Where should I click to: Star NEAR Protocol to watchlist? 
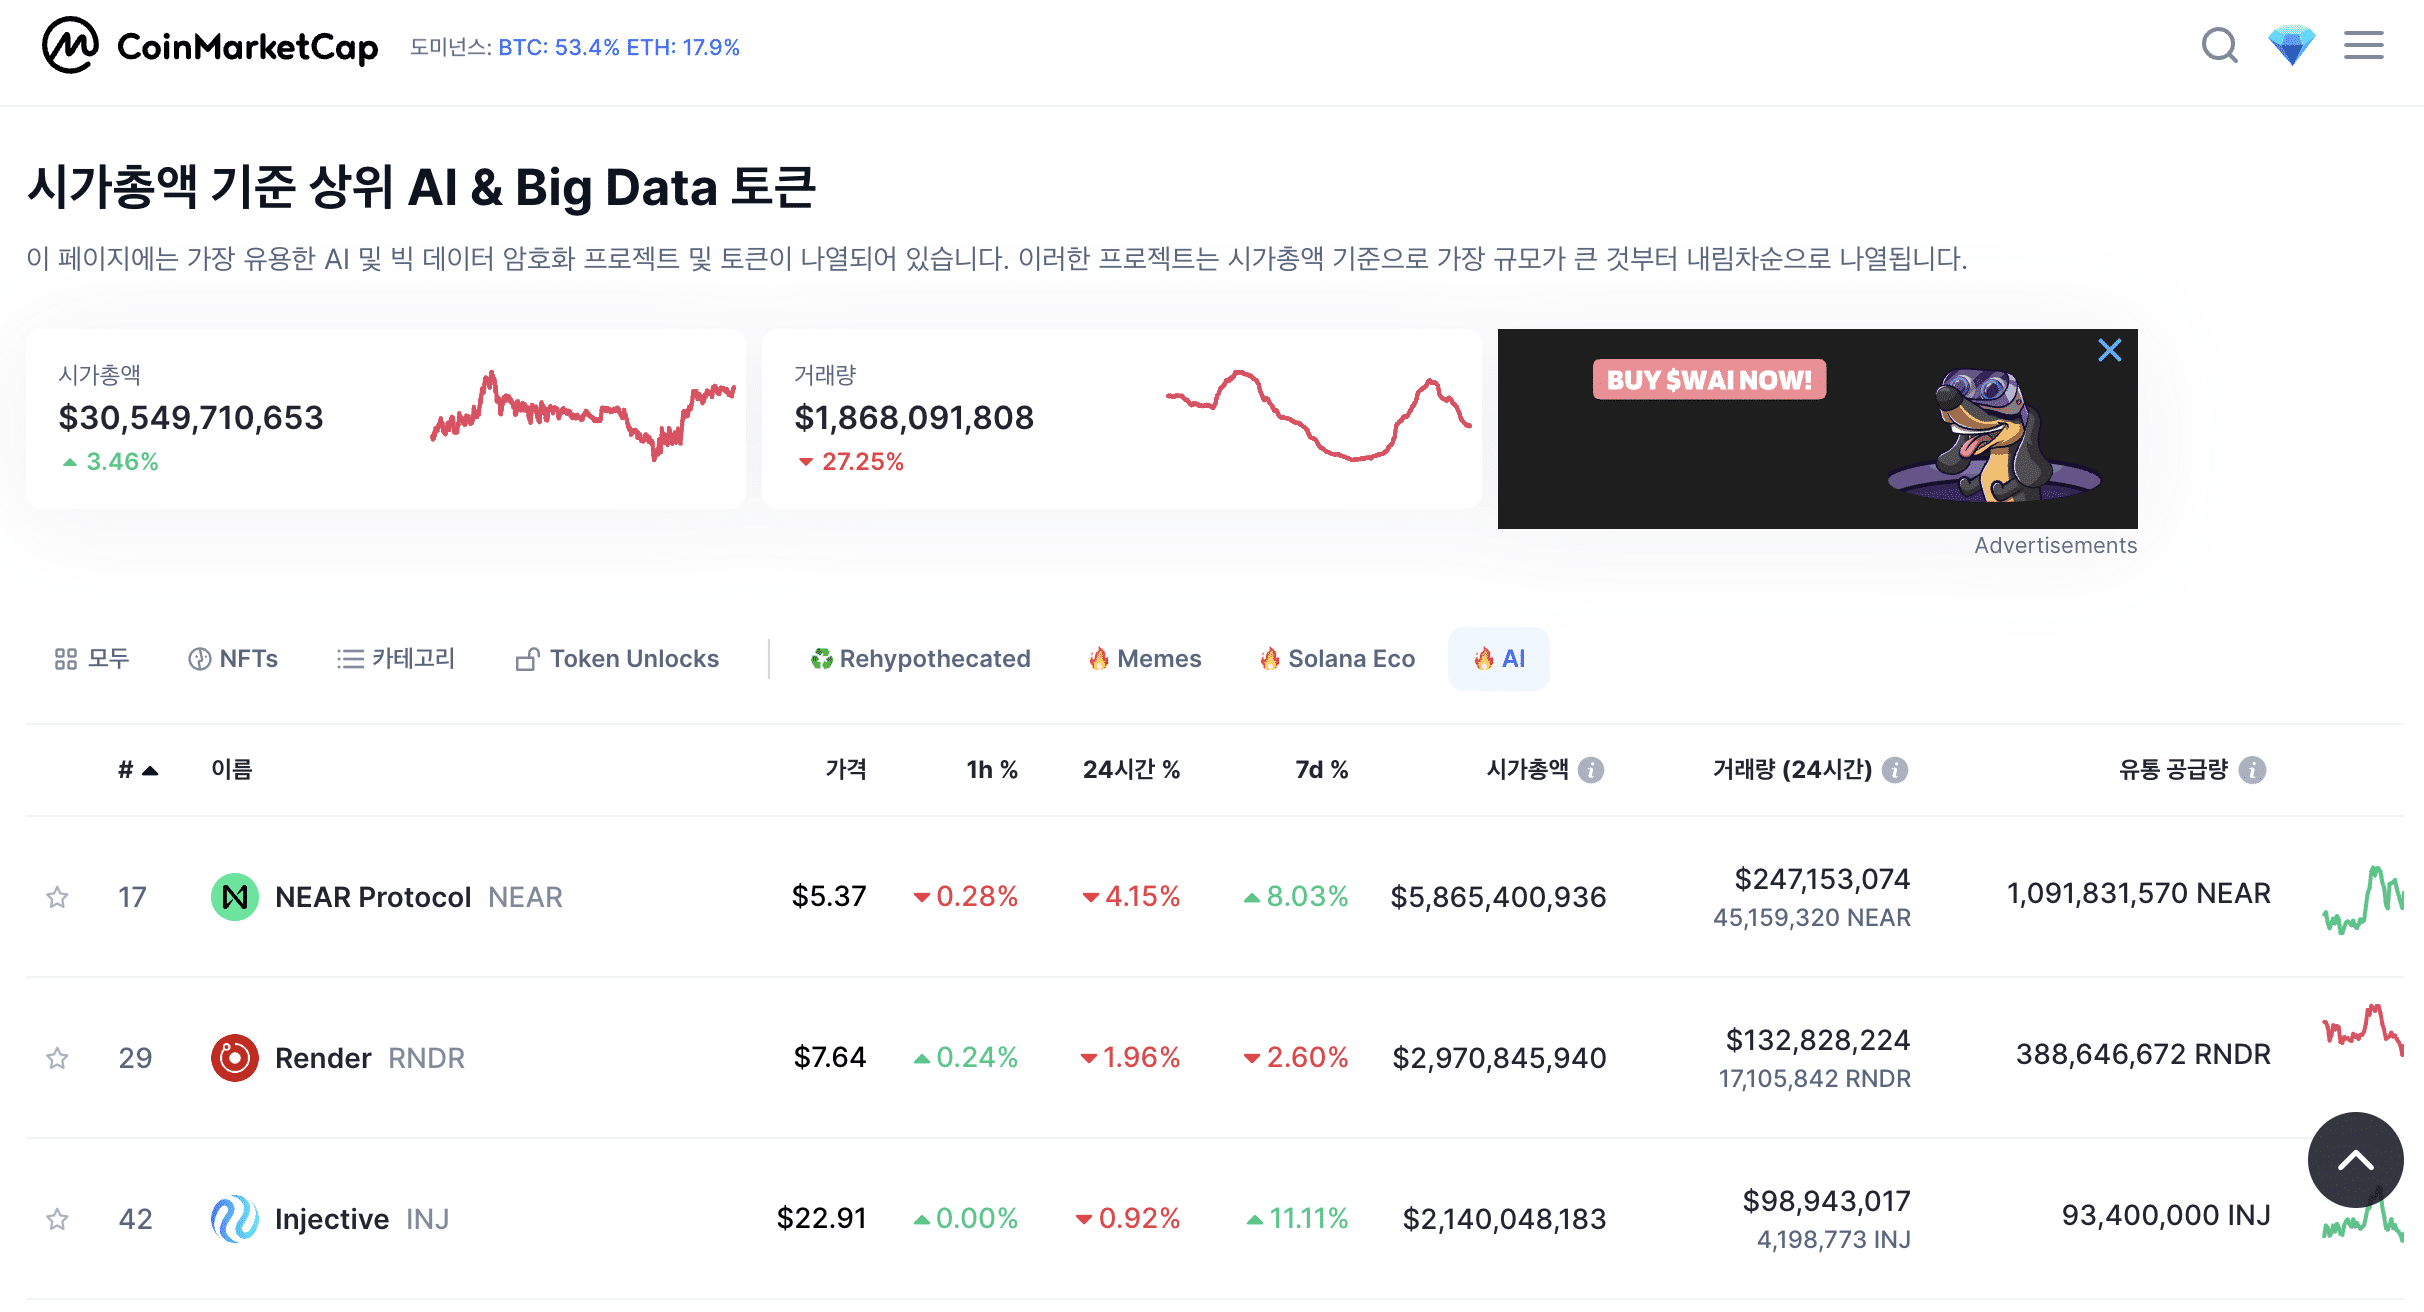coord(57,897)
